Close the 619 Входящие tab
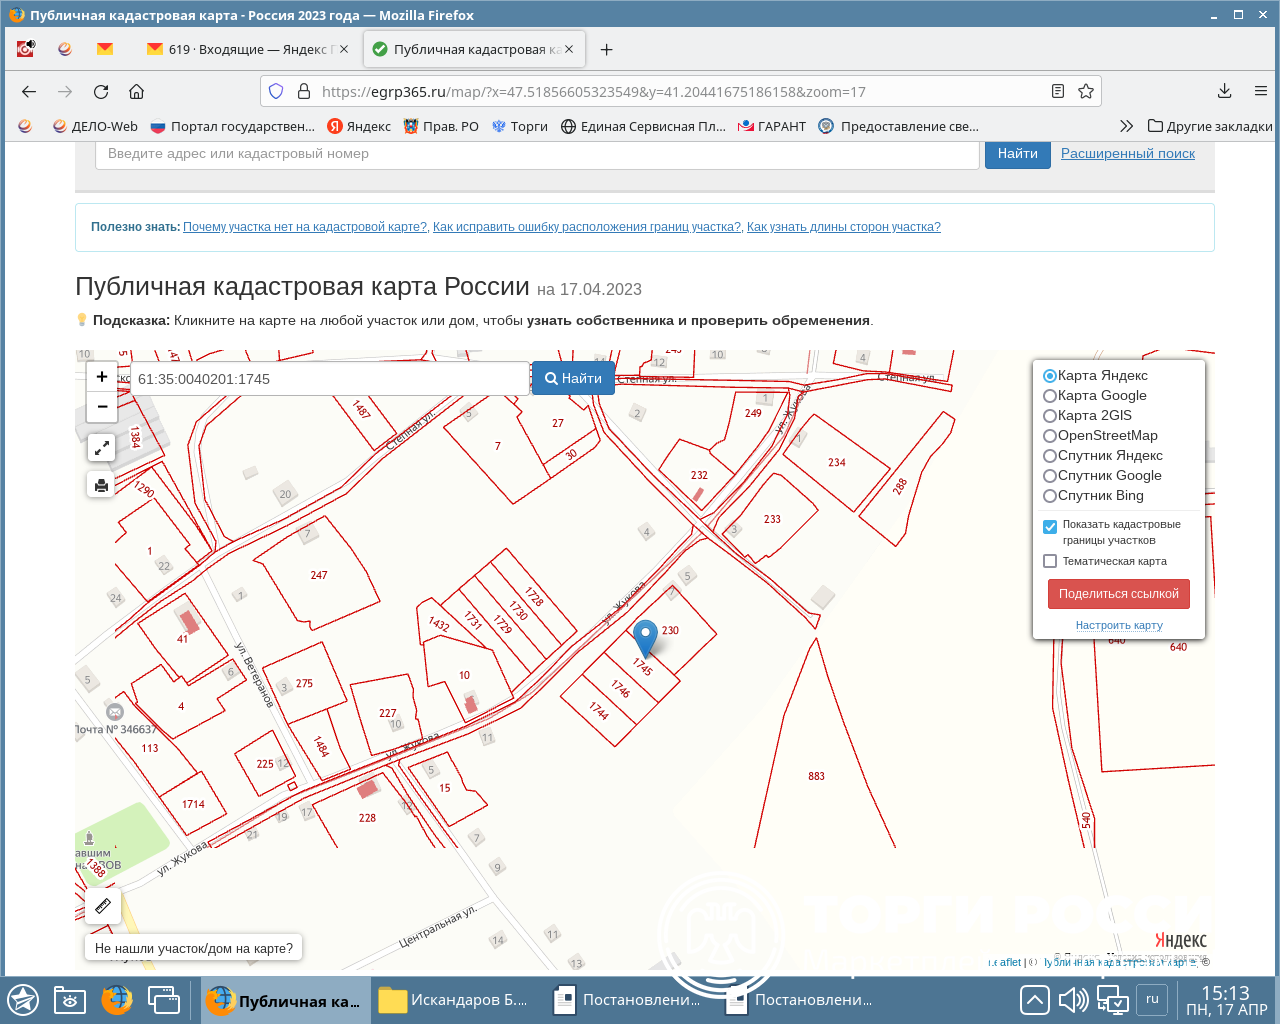The width and height of the screenshot is (1280, 1024). (x=344, y=49)
